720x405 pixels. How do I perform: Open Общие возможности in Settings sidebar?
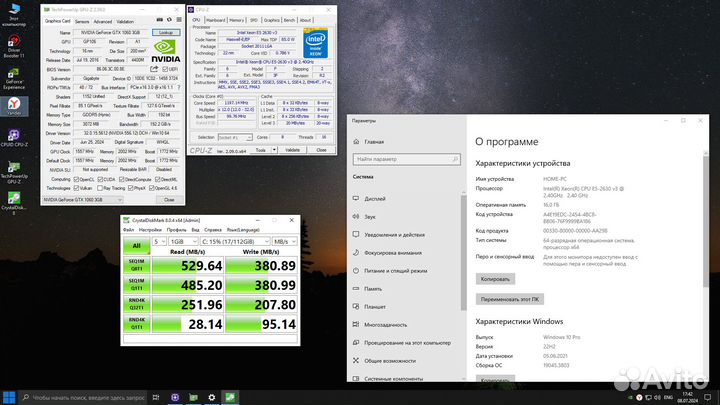pos(390,361)
